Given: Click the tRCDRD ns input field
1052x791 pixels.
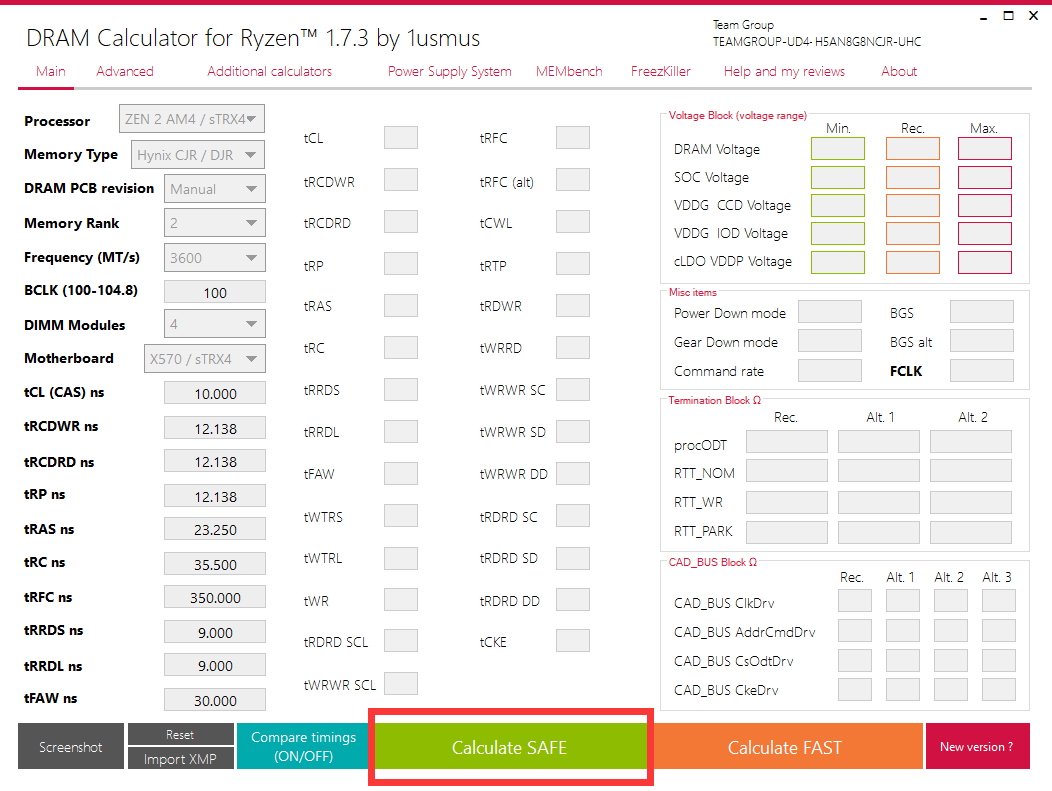Looking at the screenshot, I should pyautogui.click(x=215, y=462).
